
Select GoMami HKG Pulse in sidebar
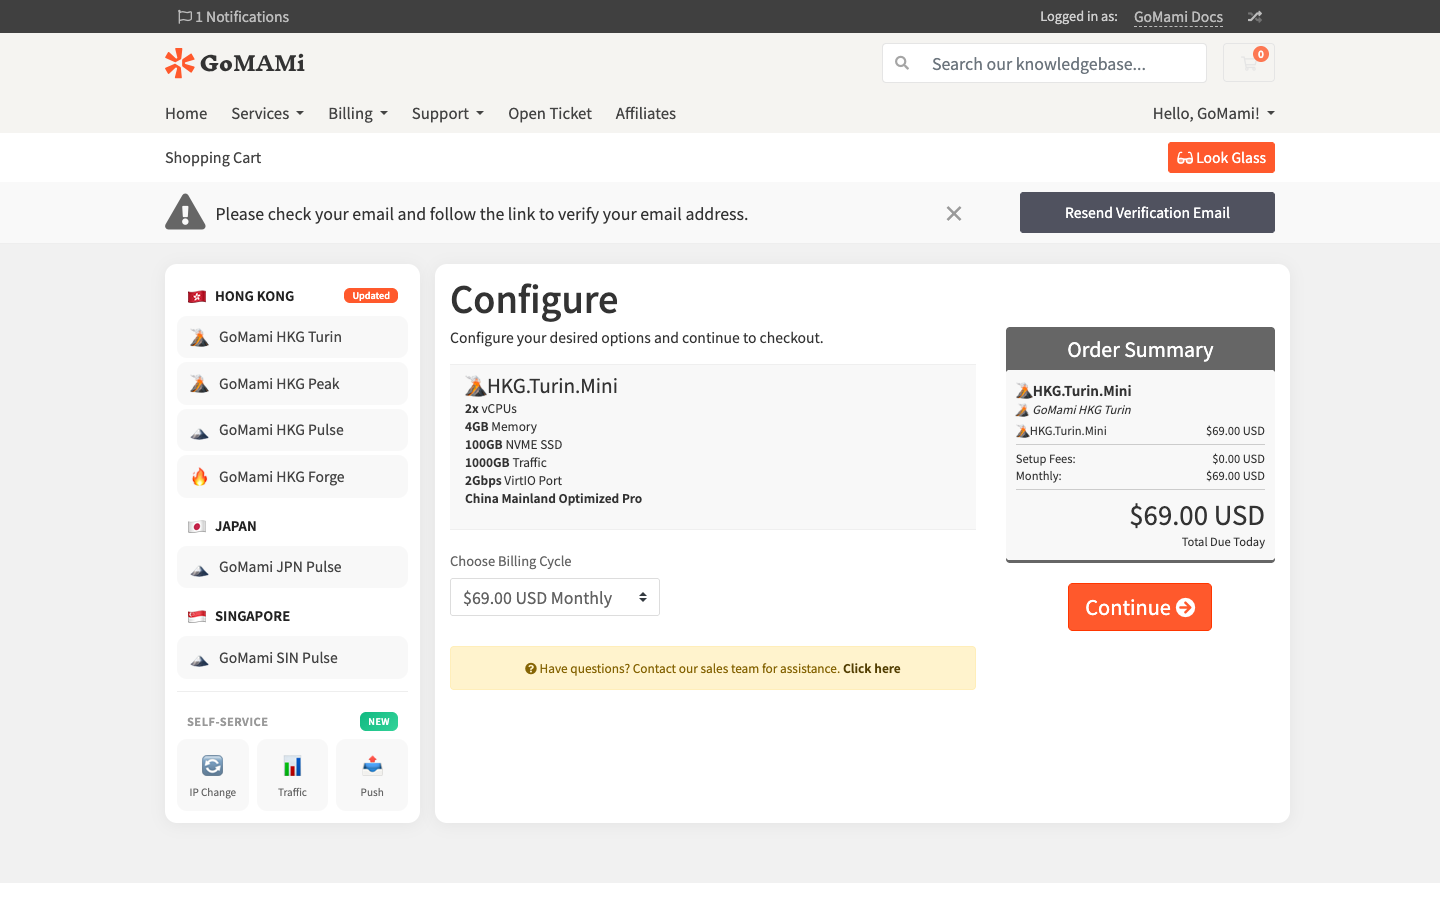pyautogui.click(x=292, y=430)
